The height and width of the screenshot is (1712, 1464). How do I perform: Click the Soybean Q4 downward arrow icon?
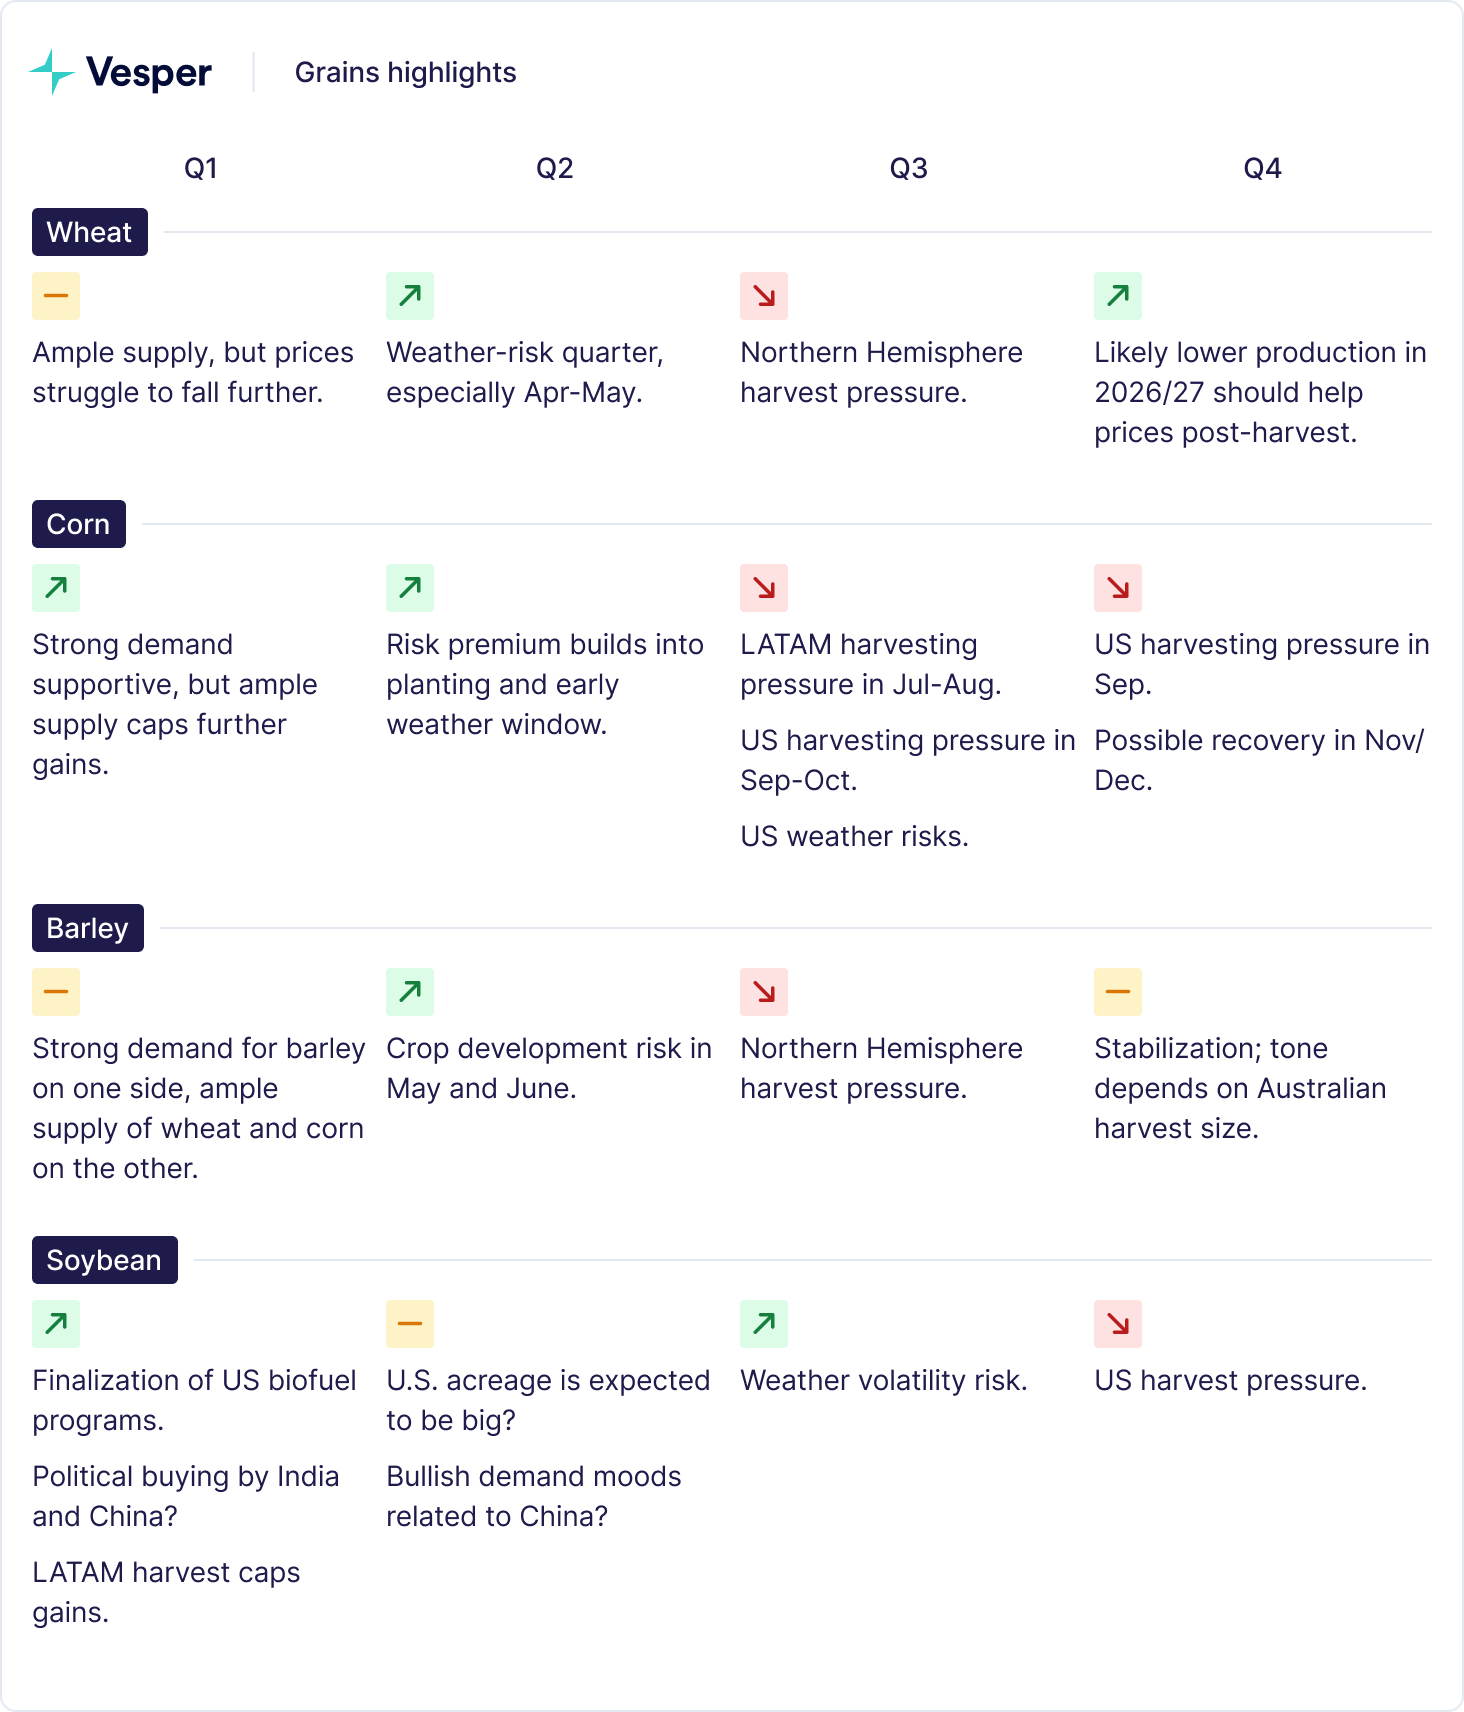click(1118, 1324)
